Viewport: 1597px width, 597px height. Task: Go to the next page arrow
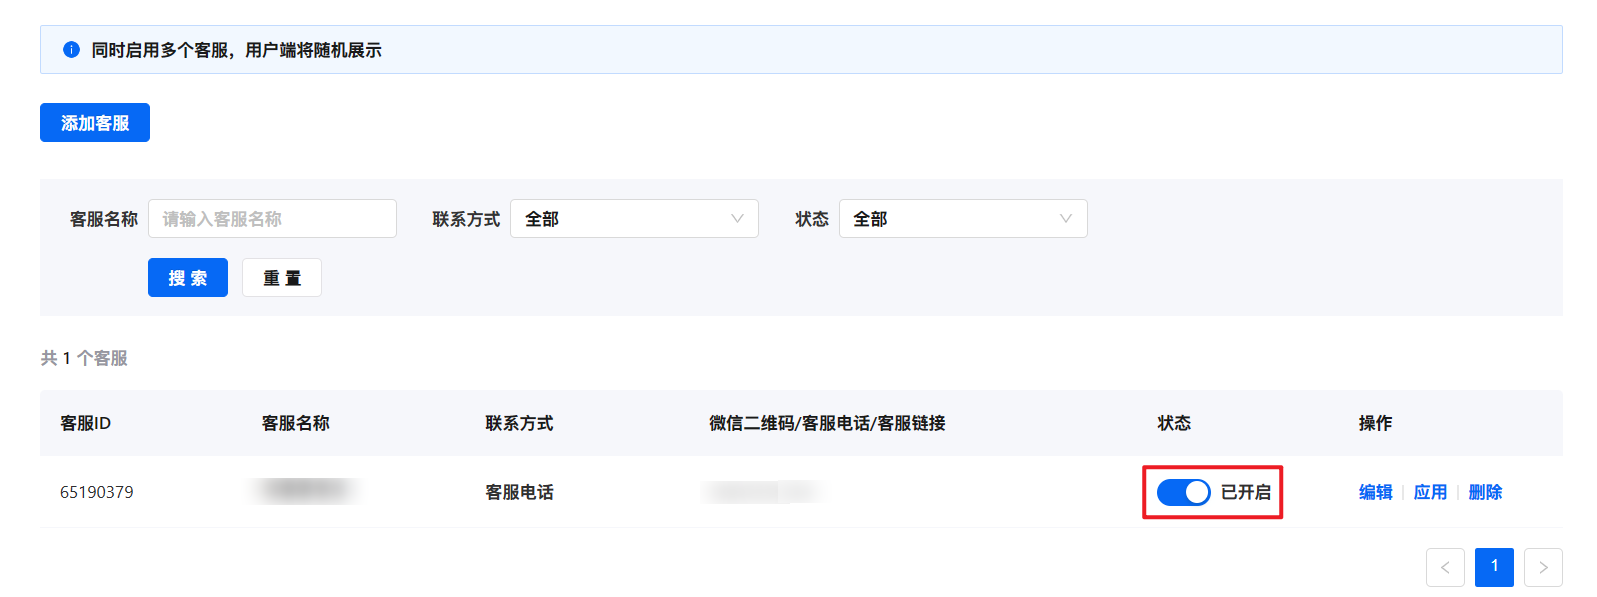click(x=1543, y=567)
